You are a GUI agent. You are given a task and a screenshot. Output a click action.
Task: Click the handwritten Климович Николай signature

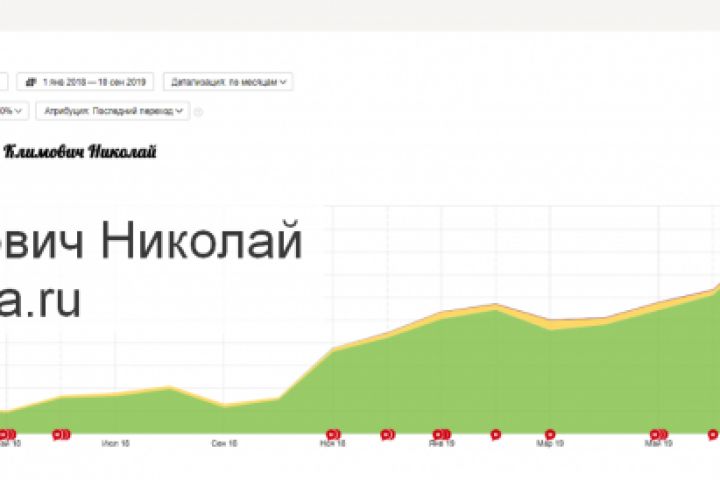[80, 152]
